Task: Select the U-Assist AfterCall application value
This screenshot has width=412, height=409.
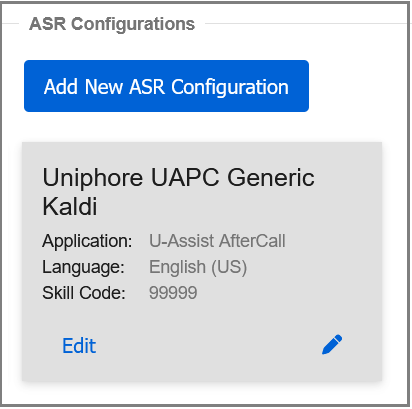Action: (217, 241)
